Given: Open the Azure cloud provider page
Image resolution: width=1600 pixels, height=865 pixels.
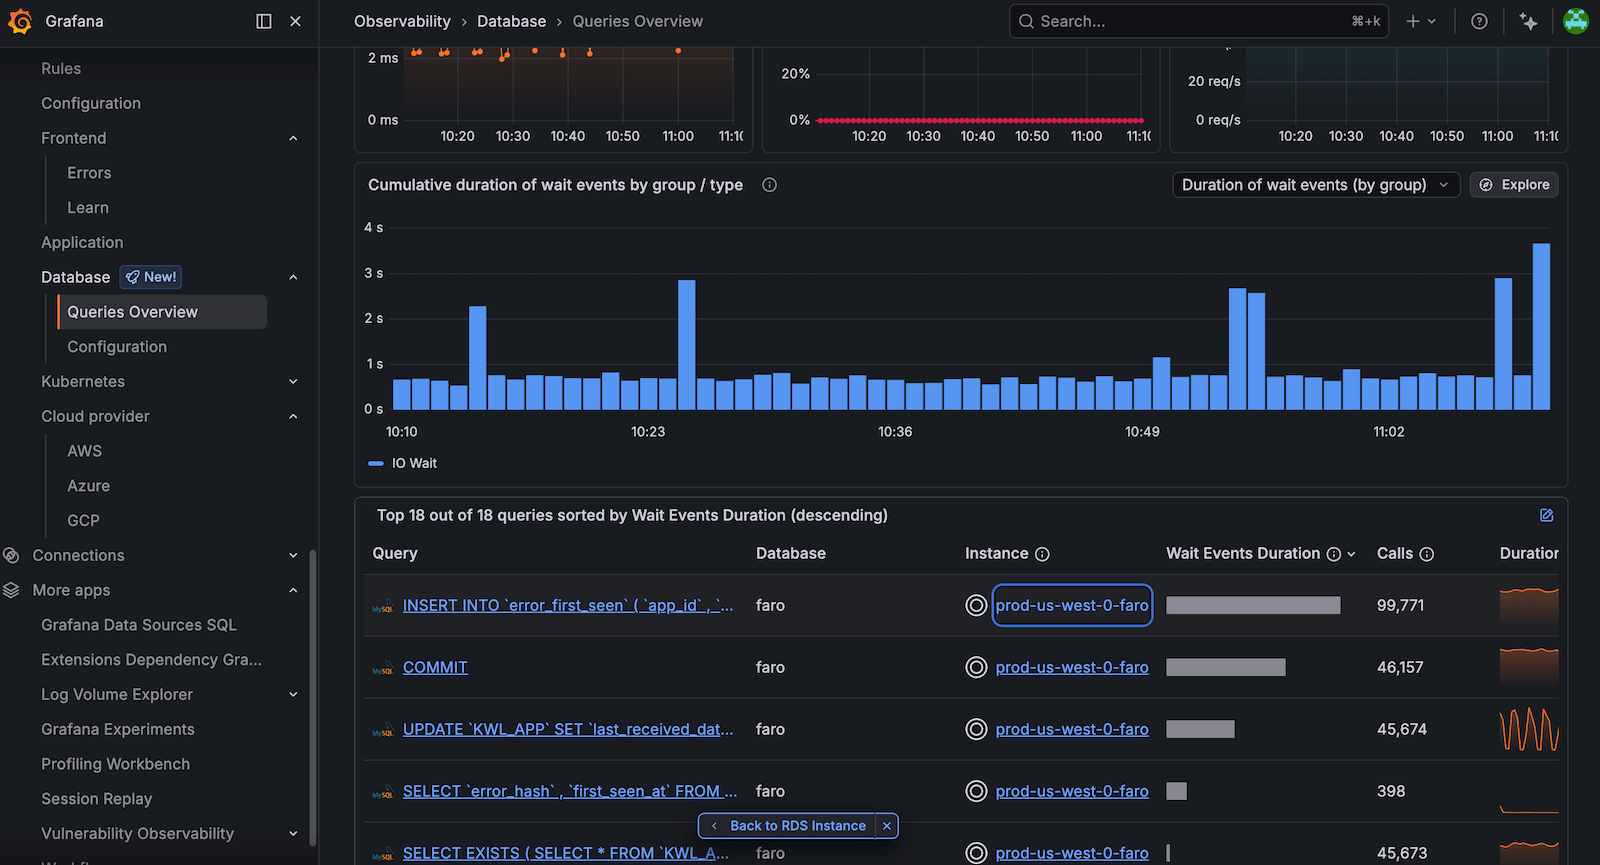Looking at the screenshot, I should point(88,486).
